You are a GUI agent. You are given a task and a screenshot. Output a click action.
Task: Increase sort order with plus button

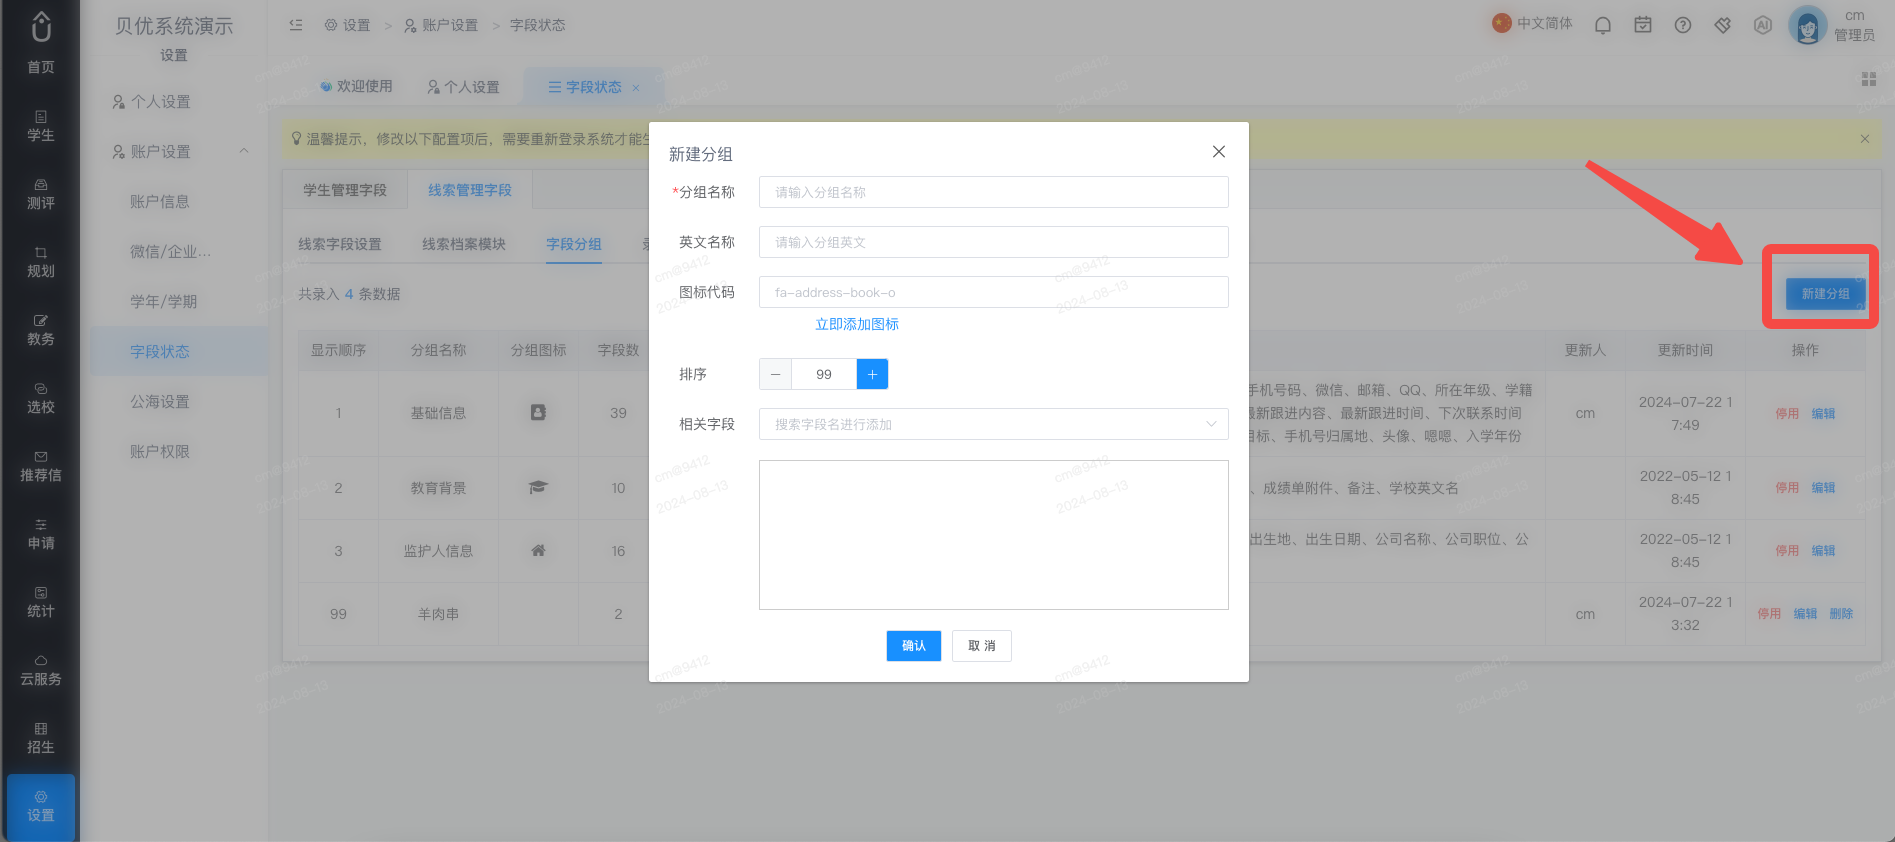872,374
